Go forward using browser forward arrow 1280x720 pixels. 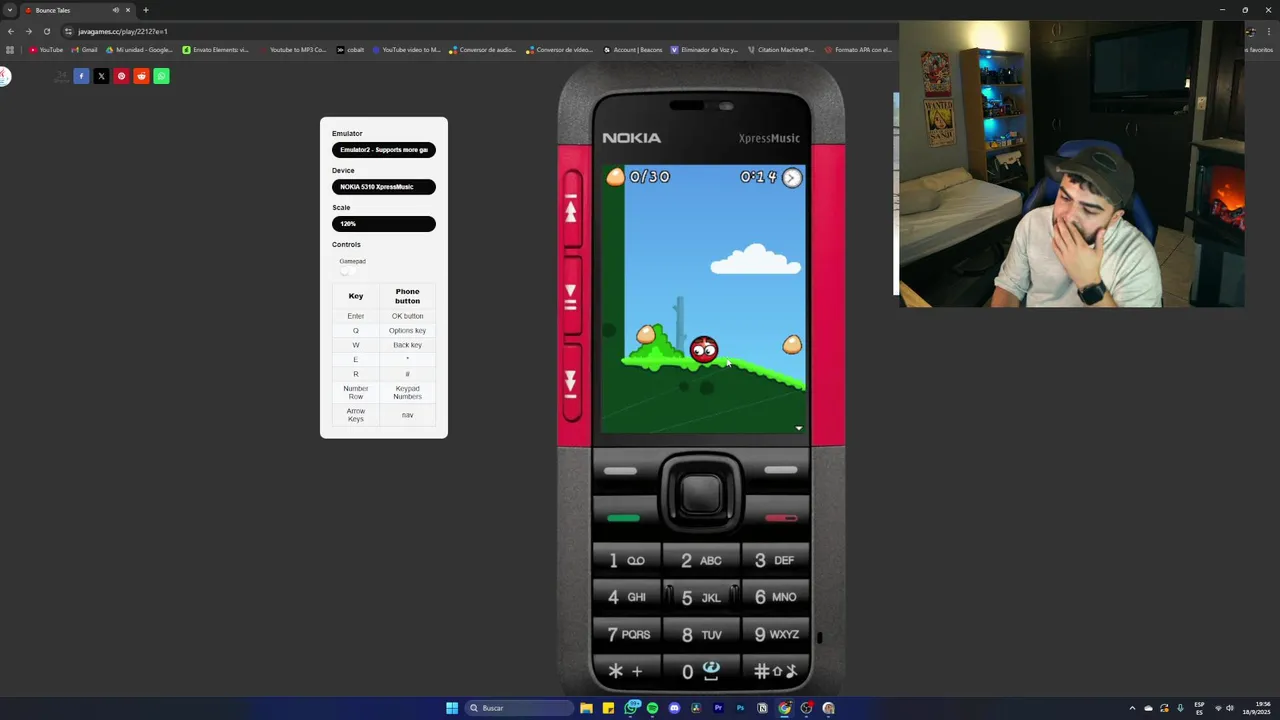coord(29,31)
